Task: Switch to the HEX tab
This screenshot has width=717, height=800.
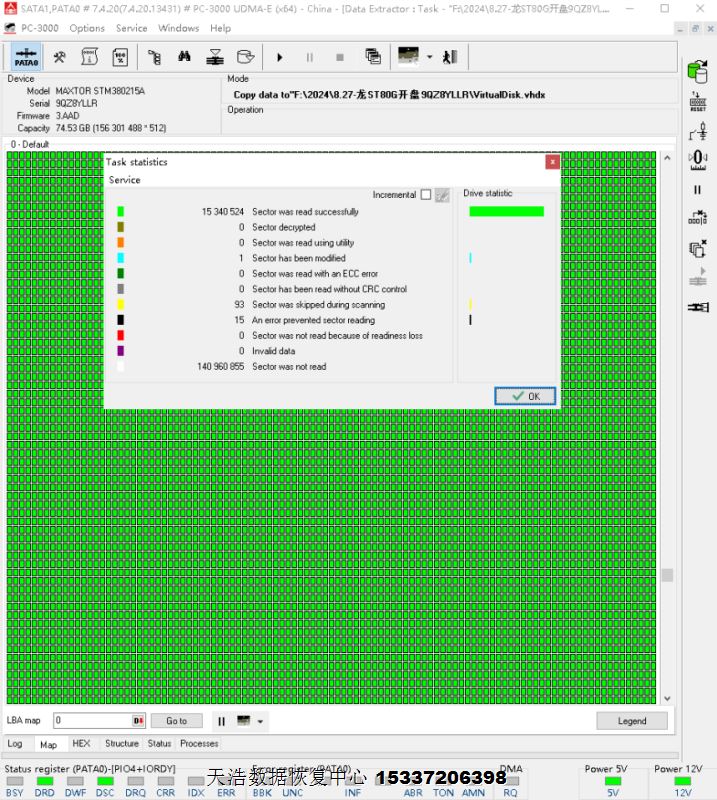Action: (x=81, y=744)
